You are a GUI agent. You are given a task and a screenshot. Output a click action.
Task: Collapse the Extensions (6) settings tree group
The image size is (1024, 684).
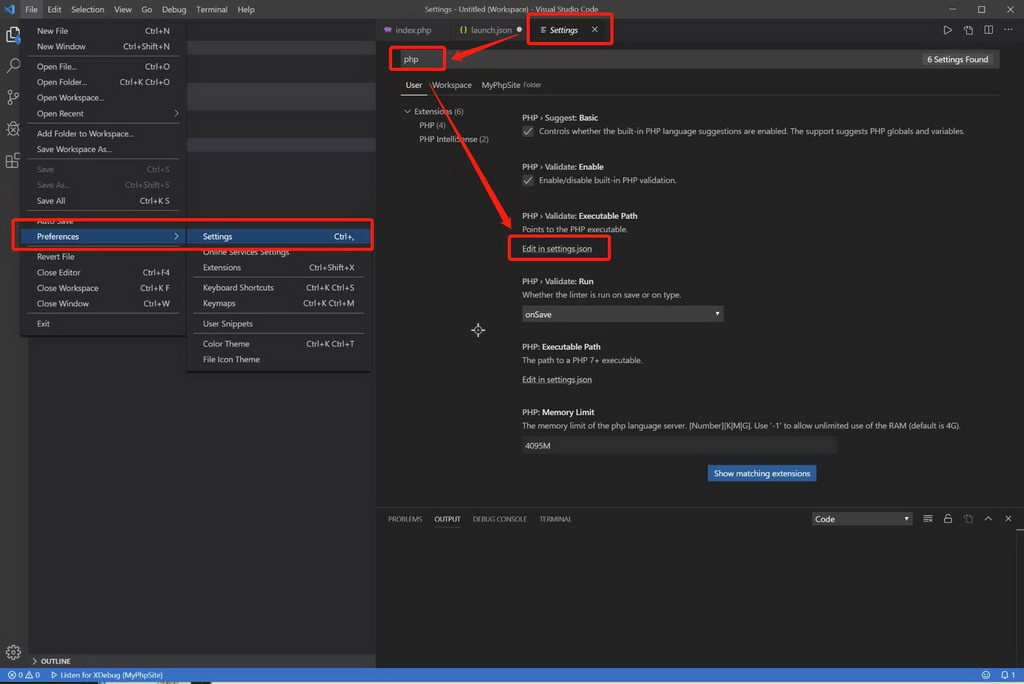pyautogui.click(x=408, y=112)
